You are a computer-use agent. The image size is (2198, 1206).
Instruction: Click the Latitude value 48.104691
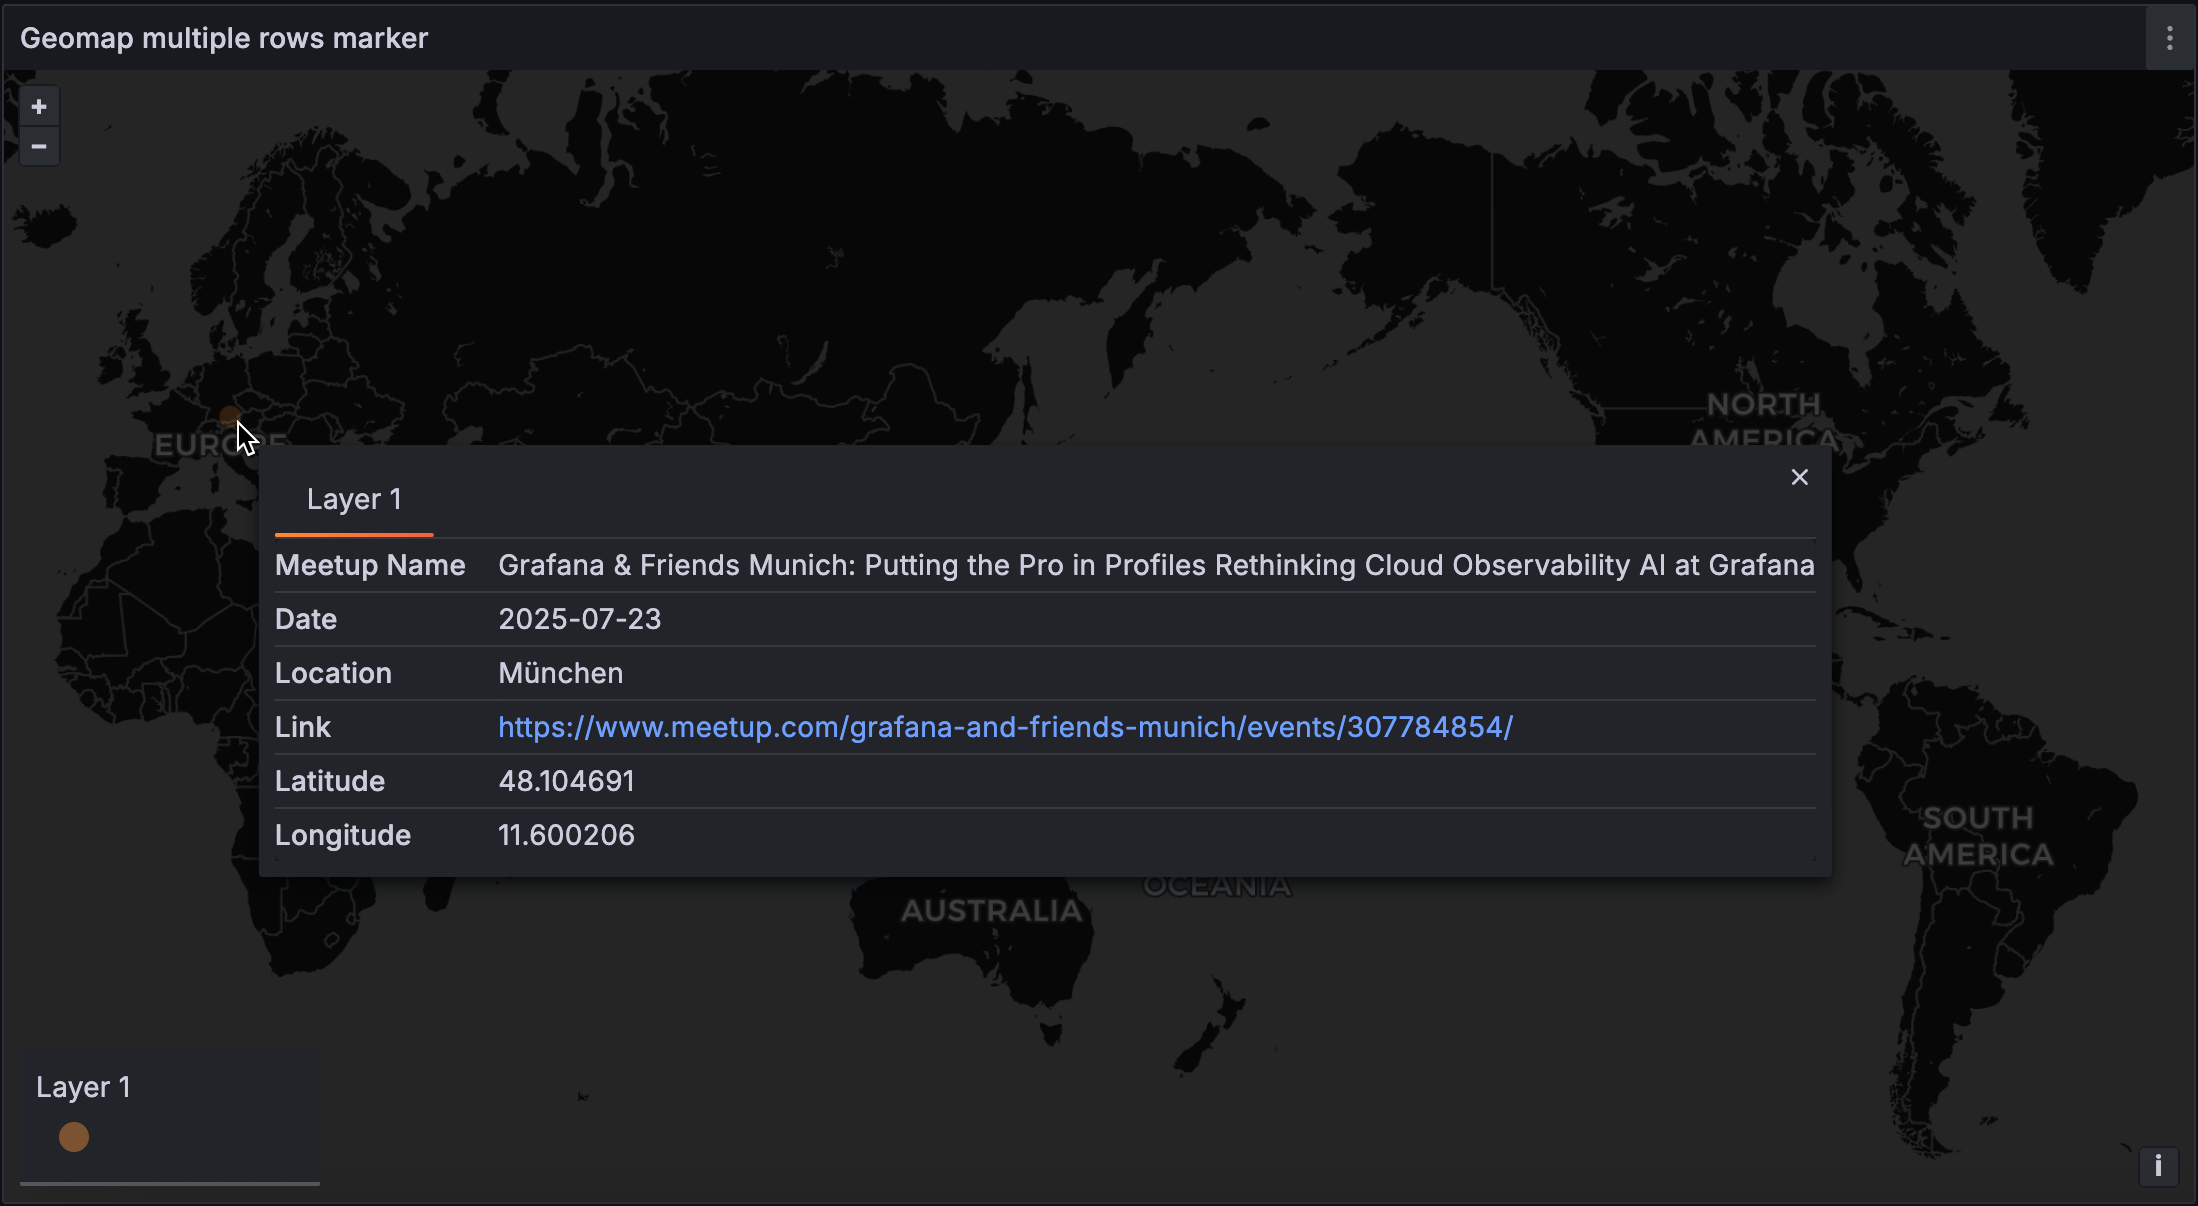pos(566,781)
